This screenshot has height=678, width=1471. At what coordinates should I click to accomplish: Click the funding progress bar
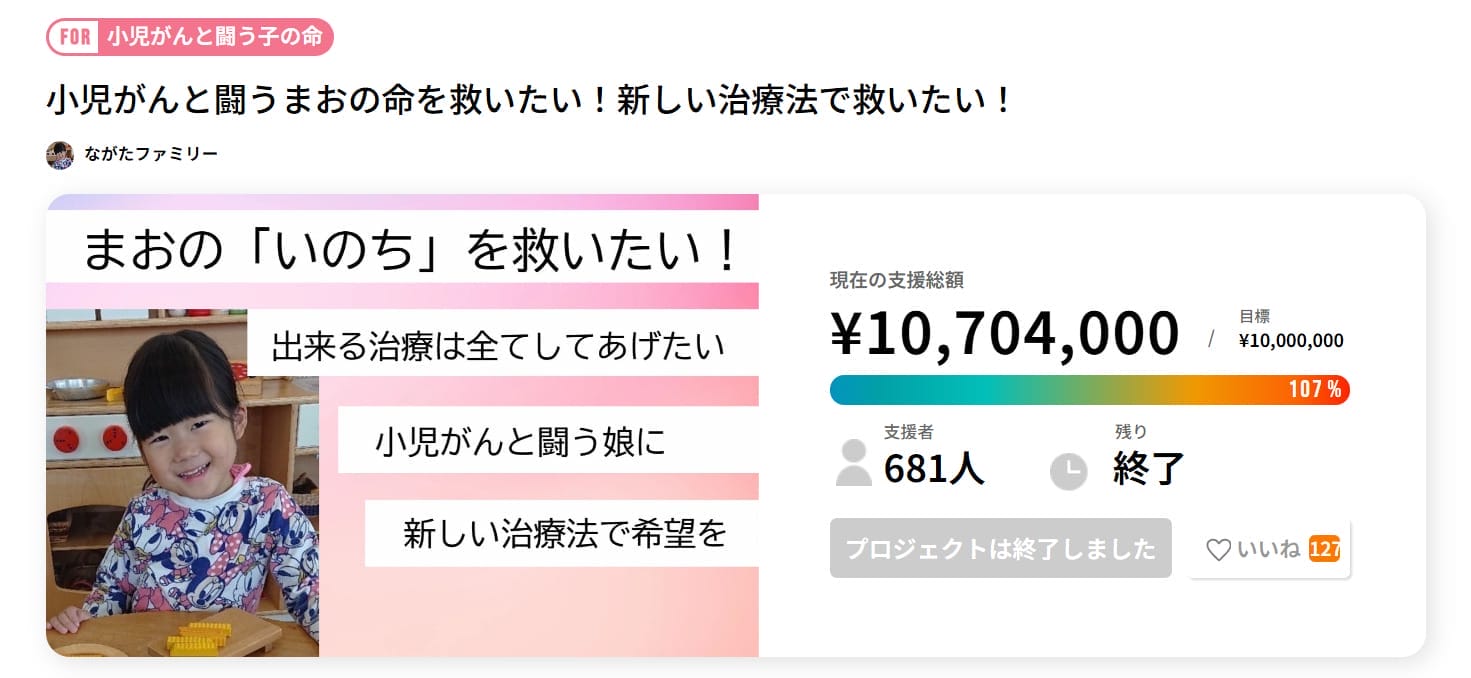[x=1050, y=390]
